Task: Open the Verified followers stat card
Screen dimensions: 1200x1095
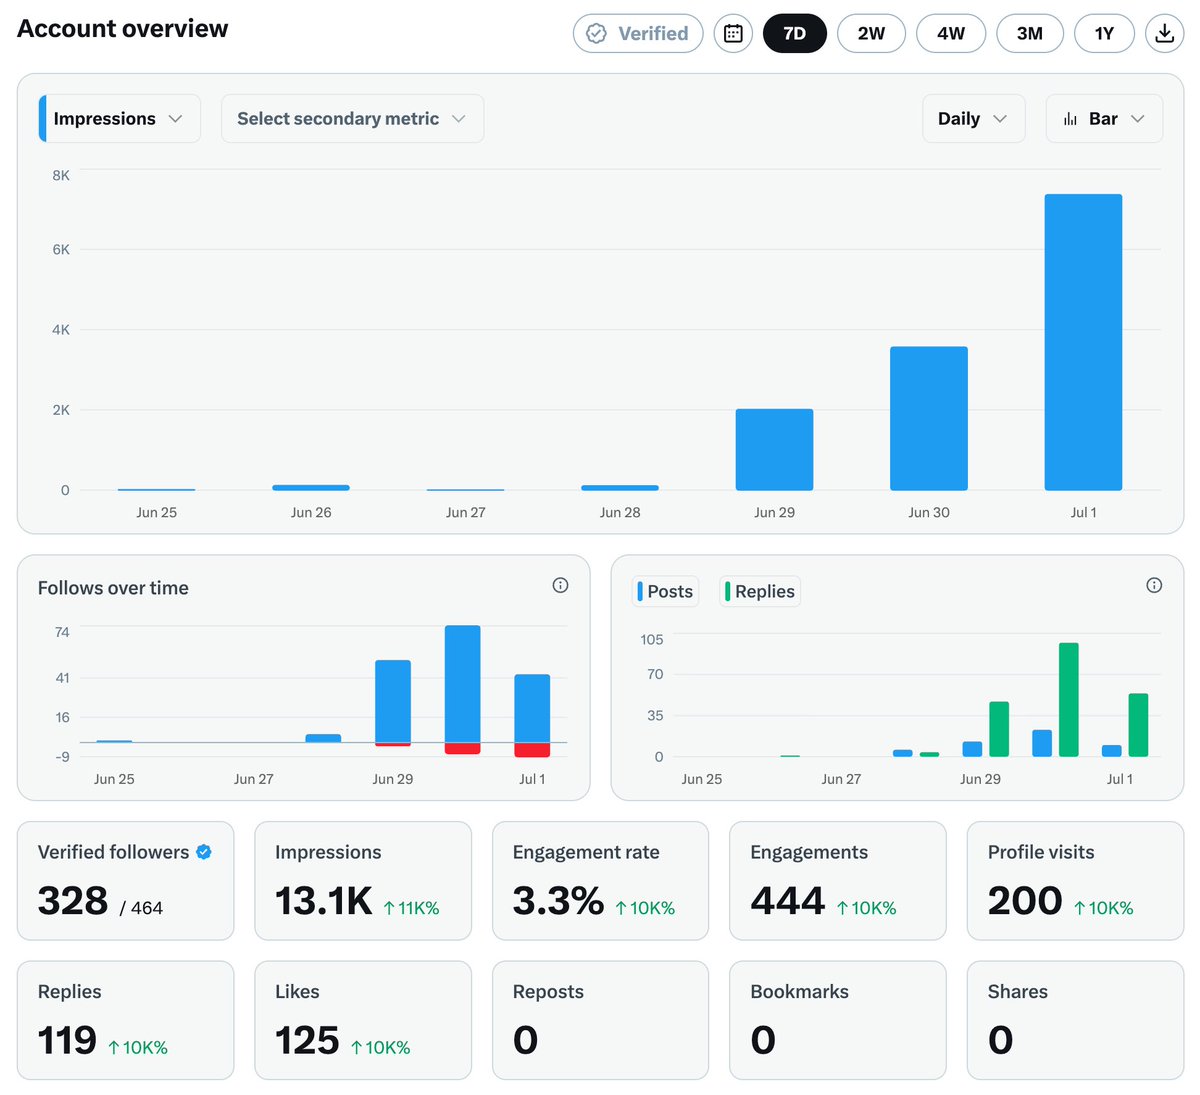Action: click(126, 881)
